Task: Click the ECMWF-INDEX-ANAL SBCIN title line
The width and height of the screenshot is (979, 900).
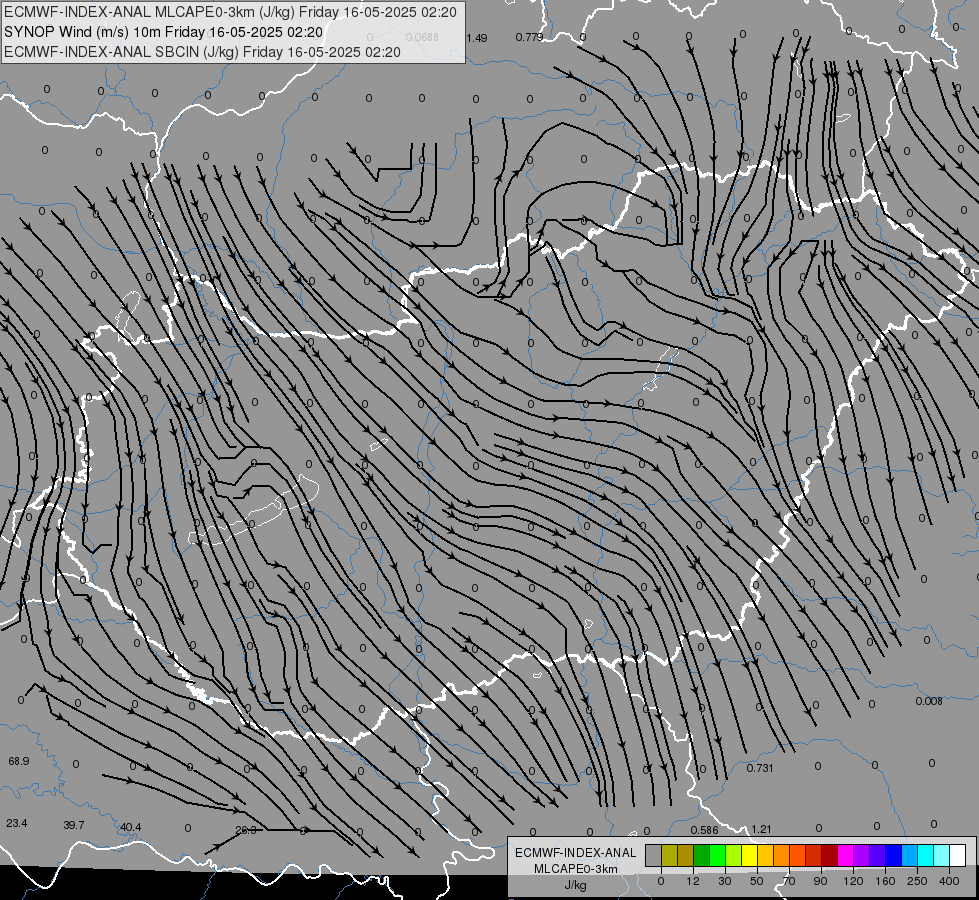Action: (x=202, y=52)
